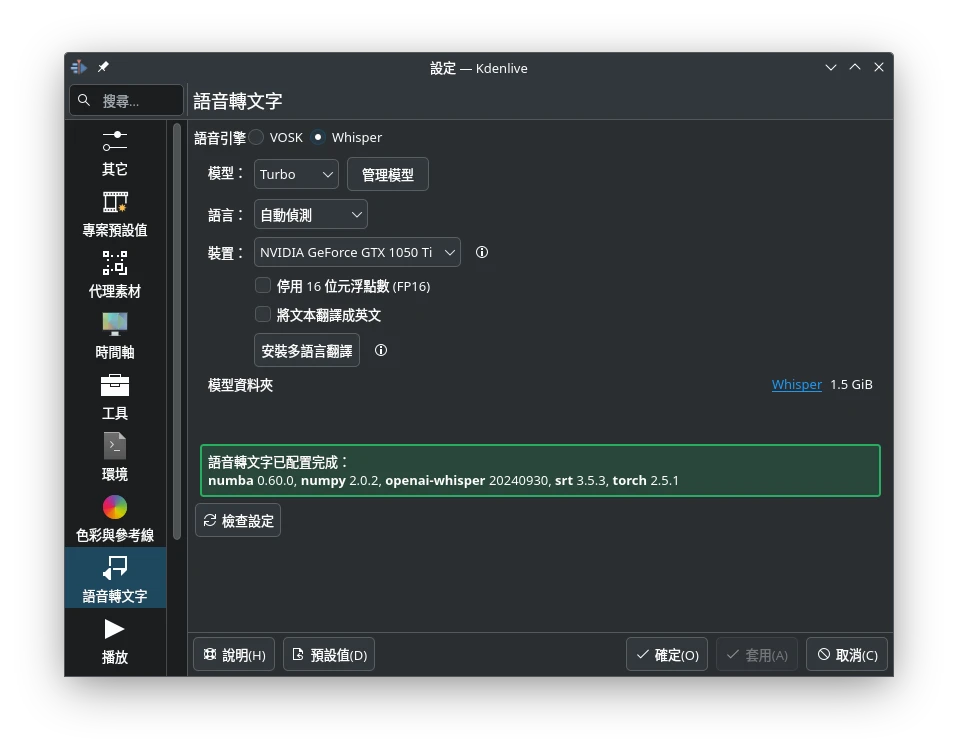Image resolution: width=958 pixels, height=753 pixels.
Task: Check the 將文本翻譯成英文 option
Action: click(263, 315)
